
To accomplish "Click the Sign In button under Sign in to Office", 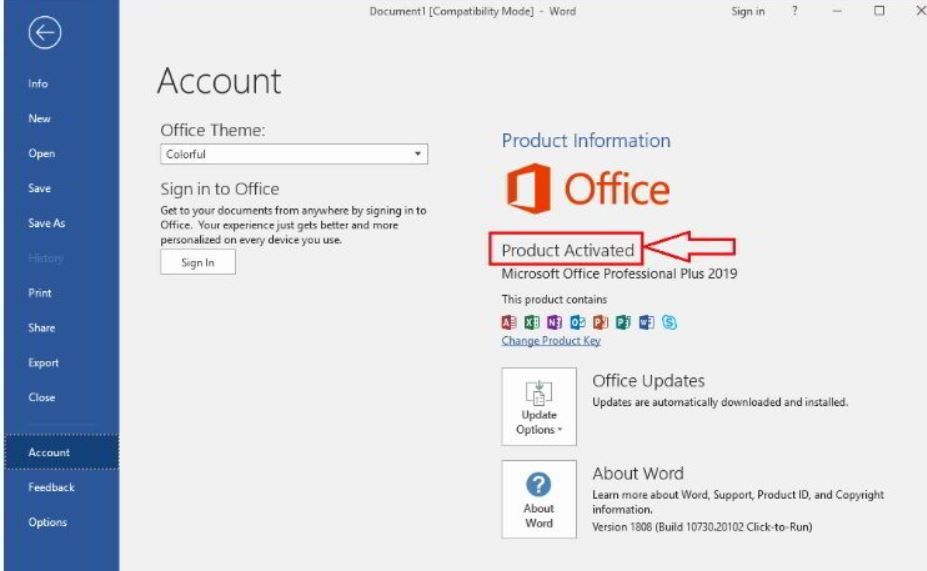I will (197, 262).
